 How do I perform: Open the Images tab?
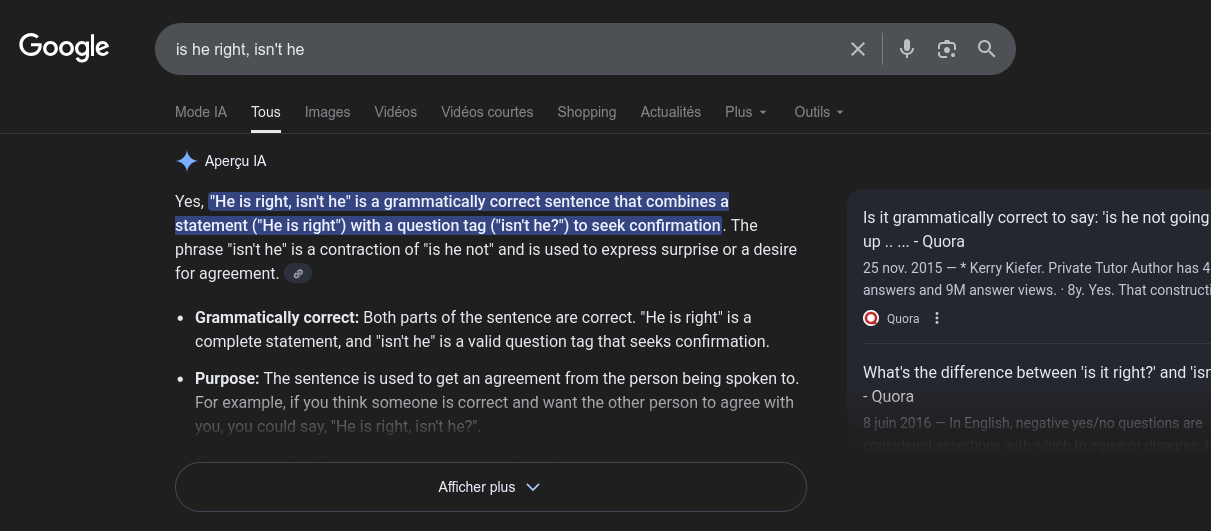(x=327, y=112)
